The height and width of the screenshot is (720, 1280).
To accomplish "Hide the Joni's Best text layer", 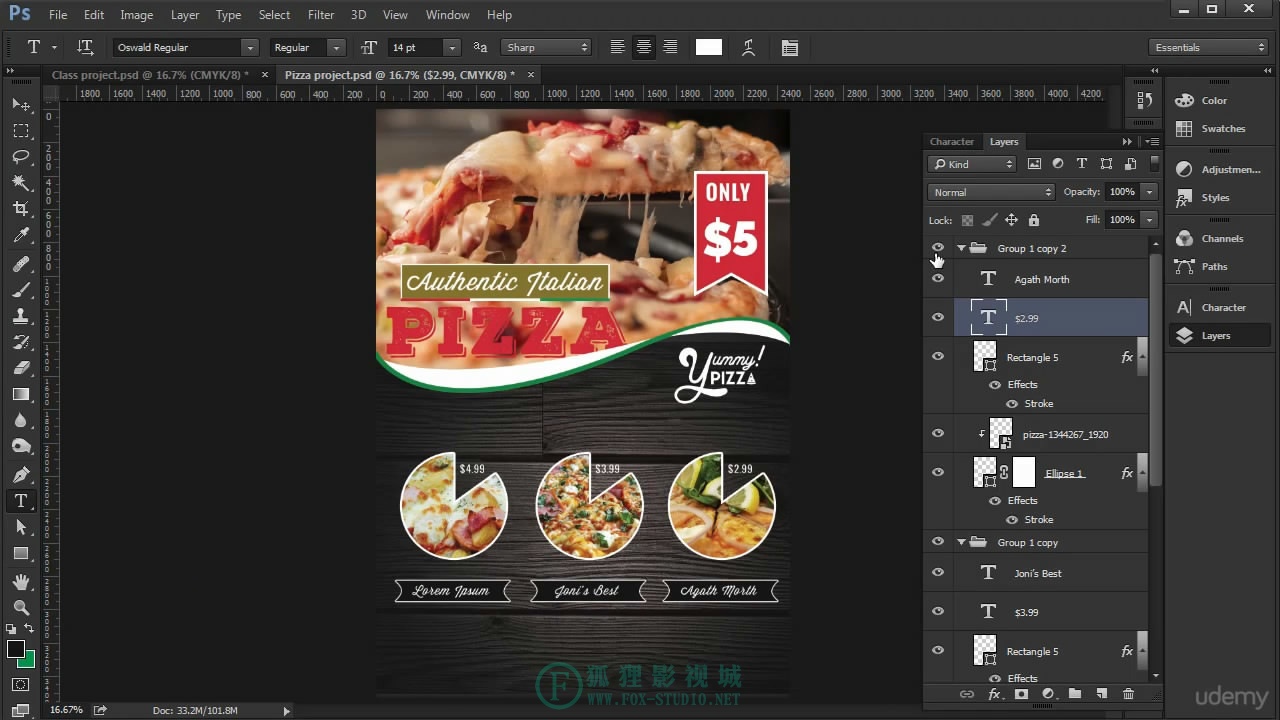I will [938, 573].
